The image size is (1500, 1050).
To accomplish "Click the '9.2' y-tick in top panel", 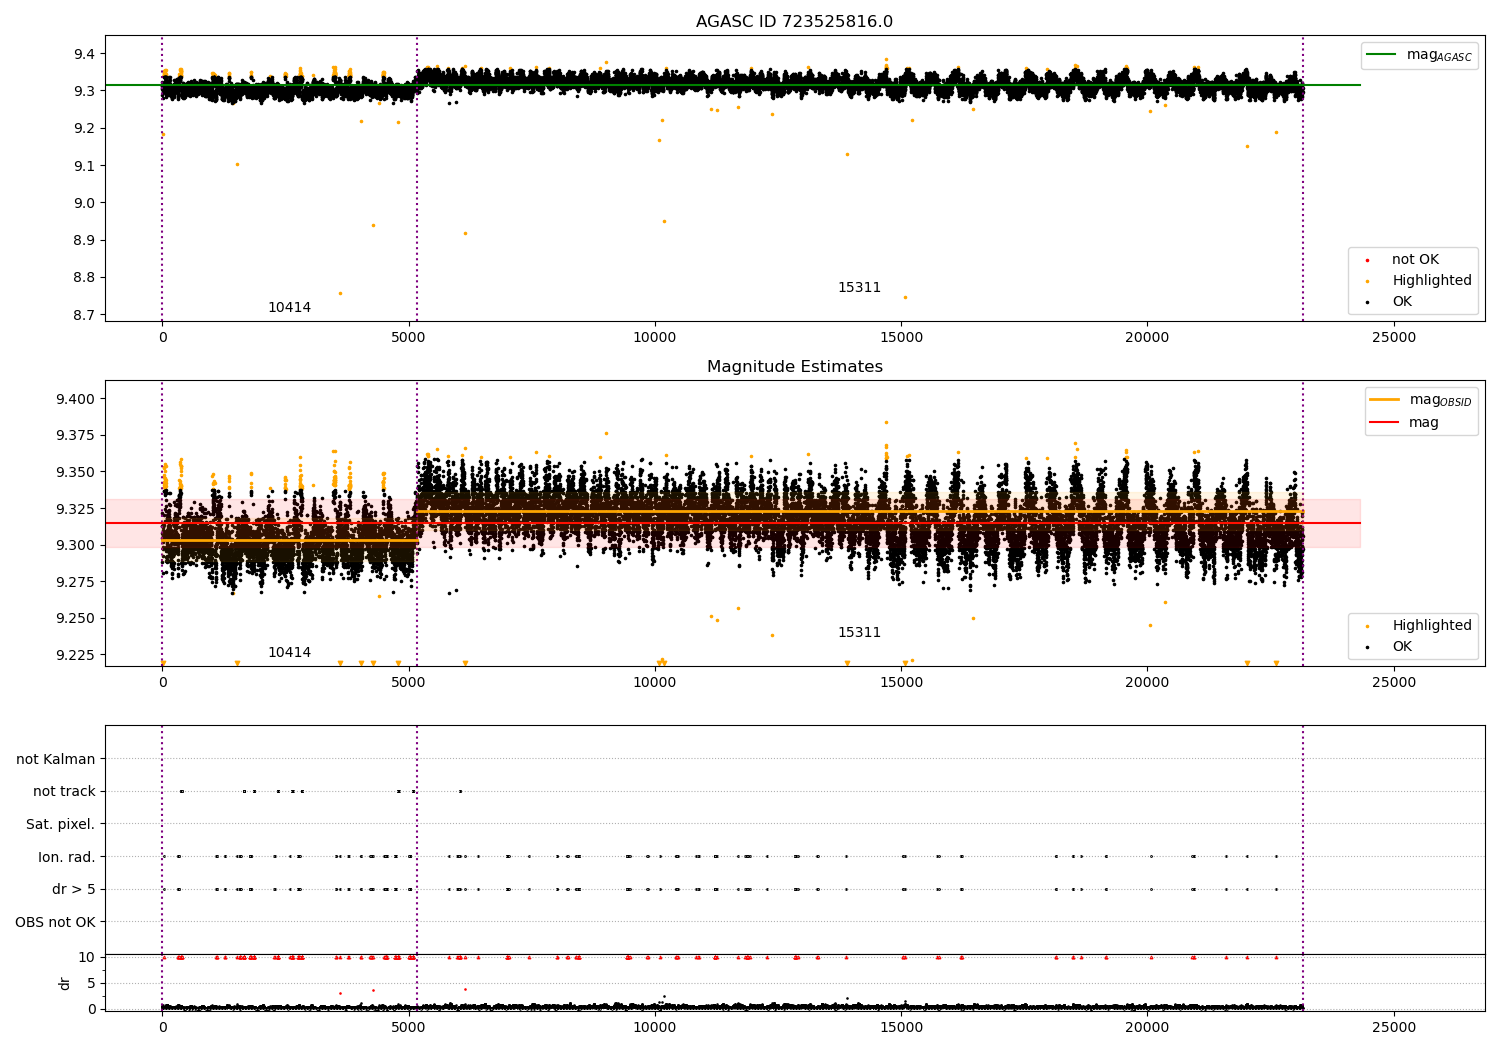I will pyautogui.click(x=84, y=129).
